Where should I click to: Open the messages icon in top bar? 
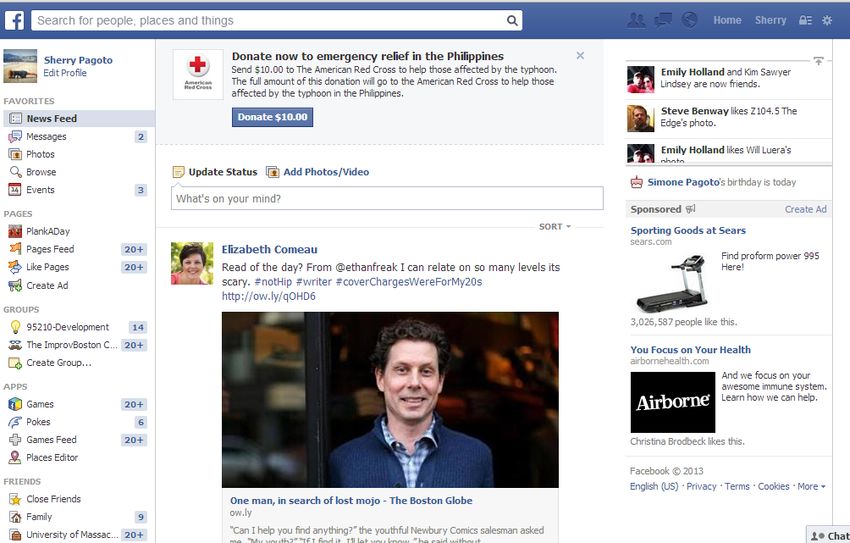[663, 21]
